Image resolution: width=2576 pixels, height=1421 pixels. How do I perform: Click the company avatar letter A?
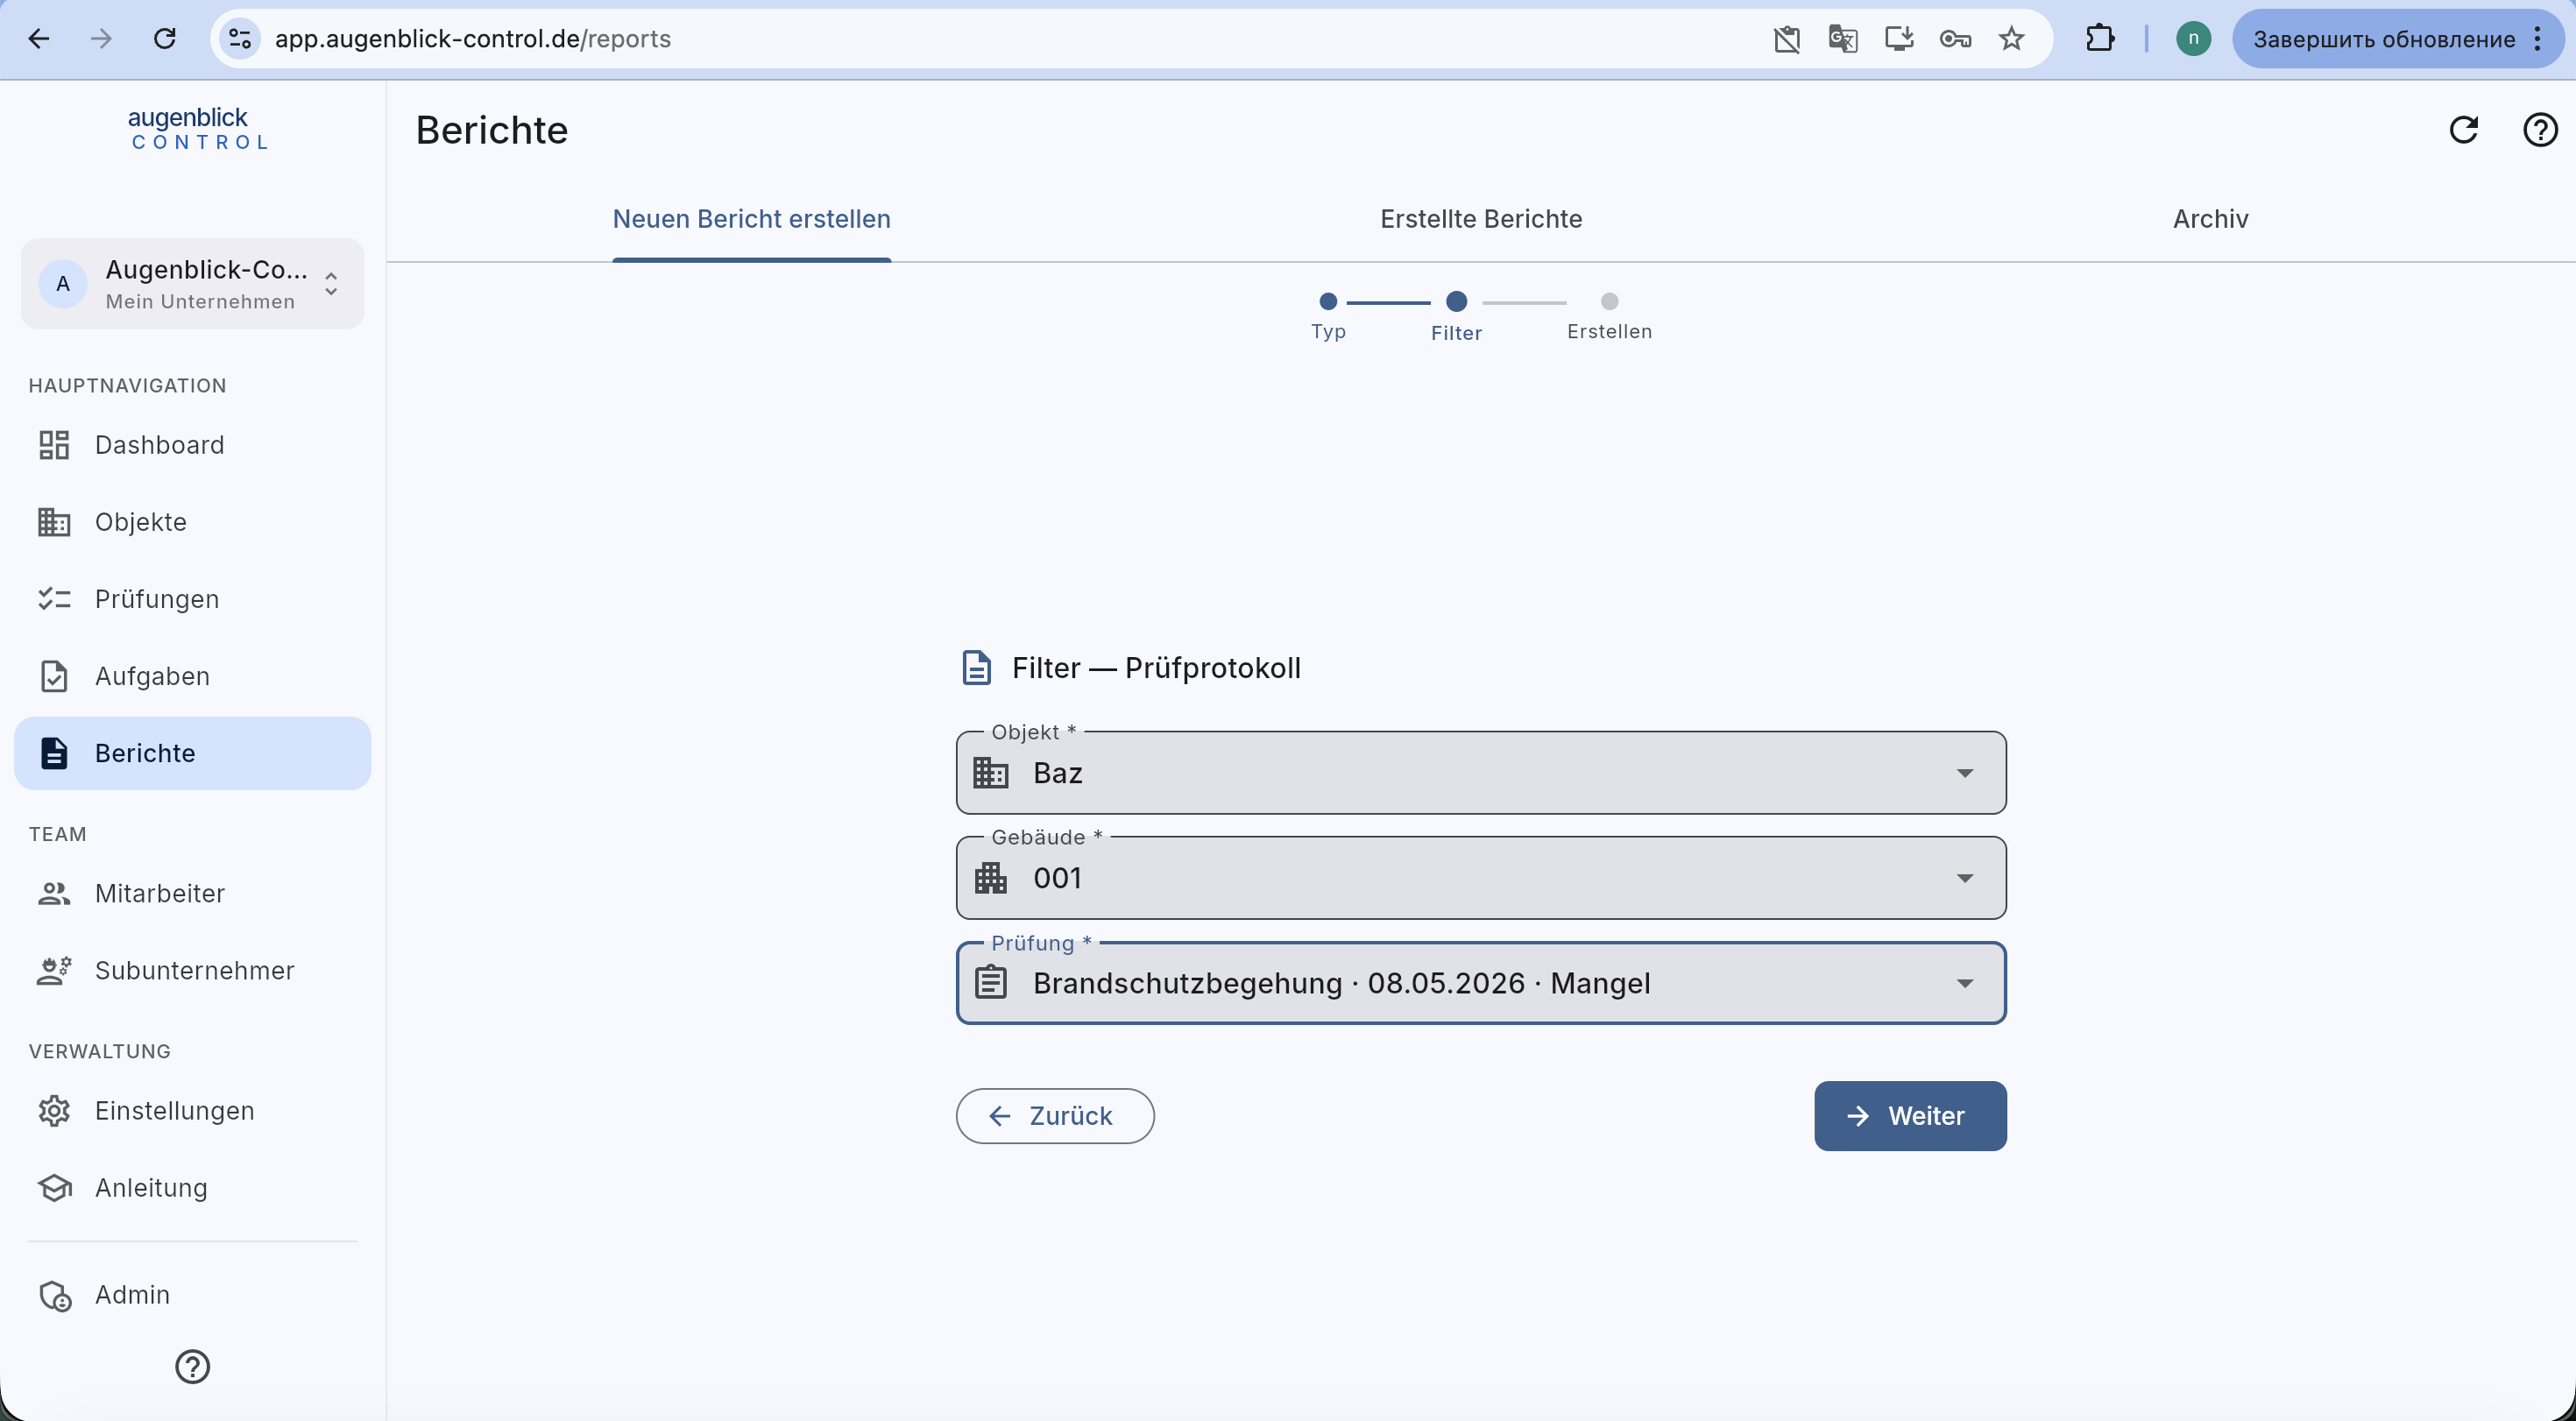tap(63, 284)
